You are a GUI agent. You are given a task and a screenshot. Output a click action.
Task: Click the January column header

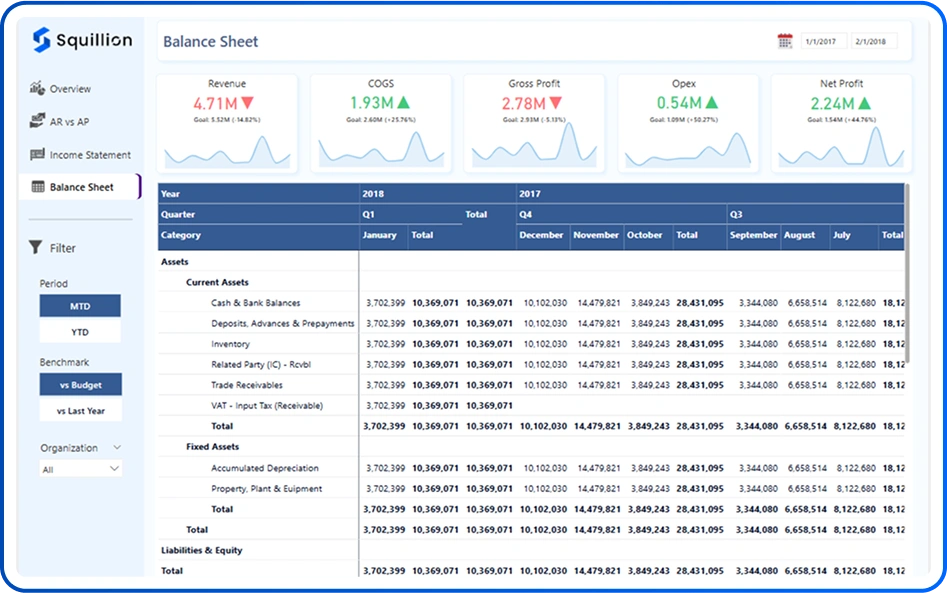[380, 235]
